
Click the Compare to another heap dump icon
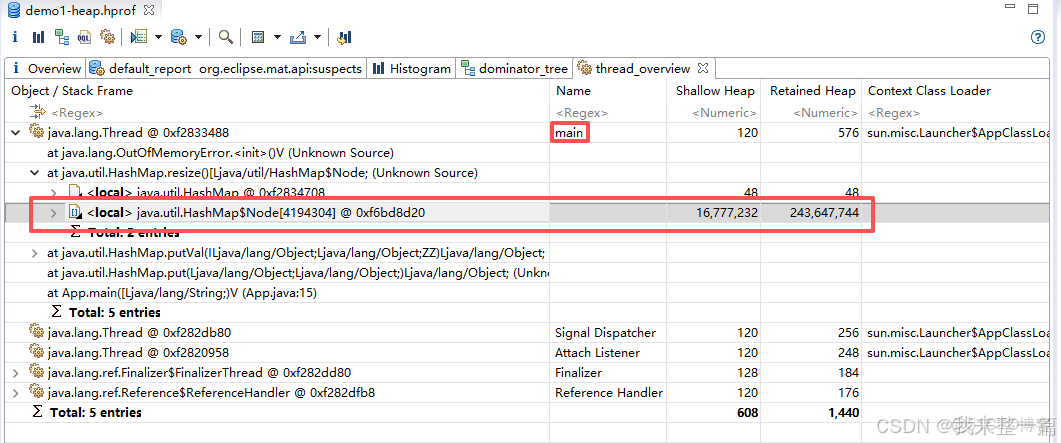[x=344, y=37]
